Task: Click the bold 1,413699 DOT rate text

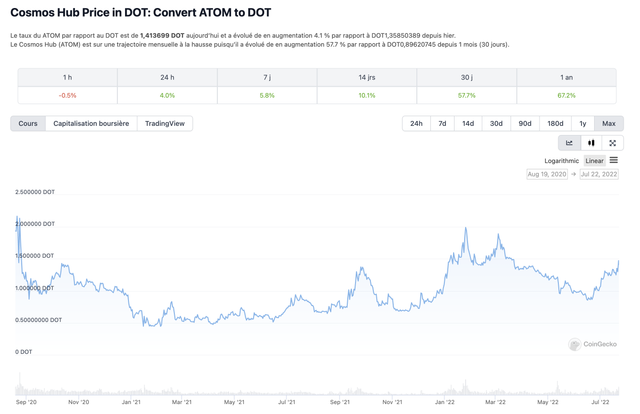Action: tap(162, 36)
